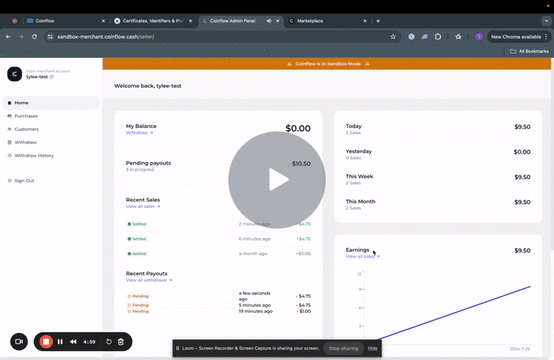Play the video with the large play button
Image resolution: width=554 pixels, height=360 pixels.
tap(277, 180)
